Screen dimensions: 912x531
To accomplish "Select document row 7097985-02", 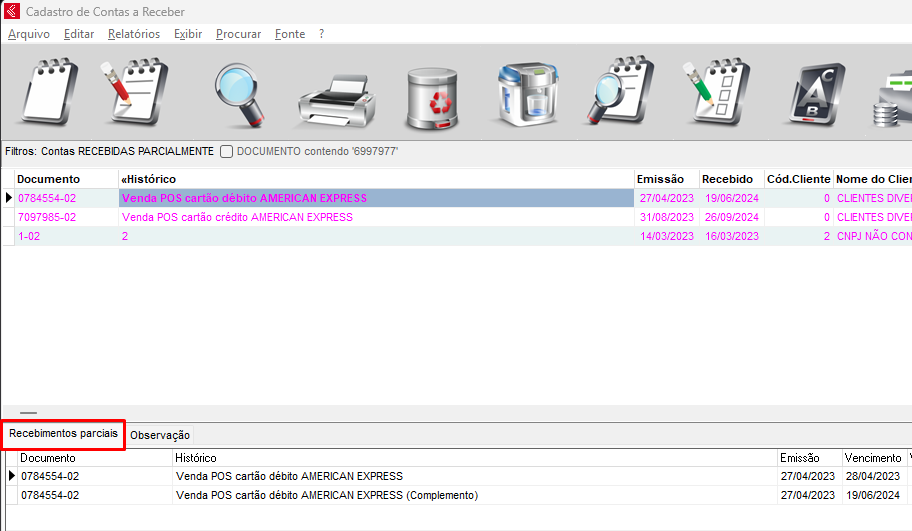I will click(x=47, y=217).
